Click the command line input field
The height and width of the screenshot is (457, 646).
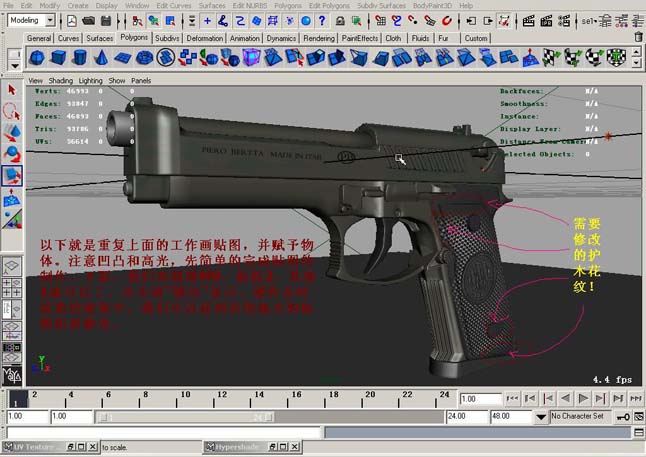pos(163,432)
